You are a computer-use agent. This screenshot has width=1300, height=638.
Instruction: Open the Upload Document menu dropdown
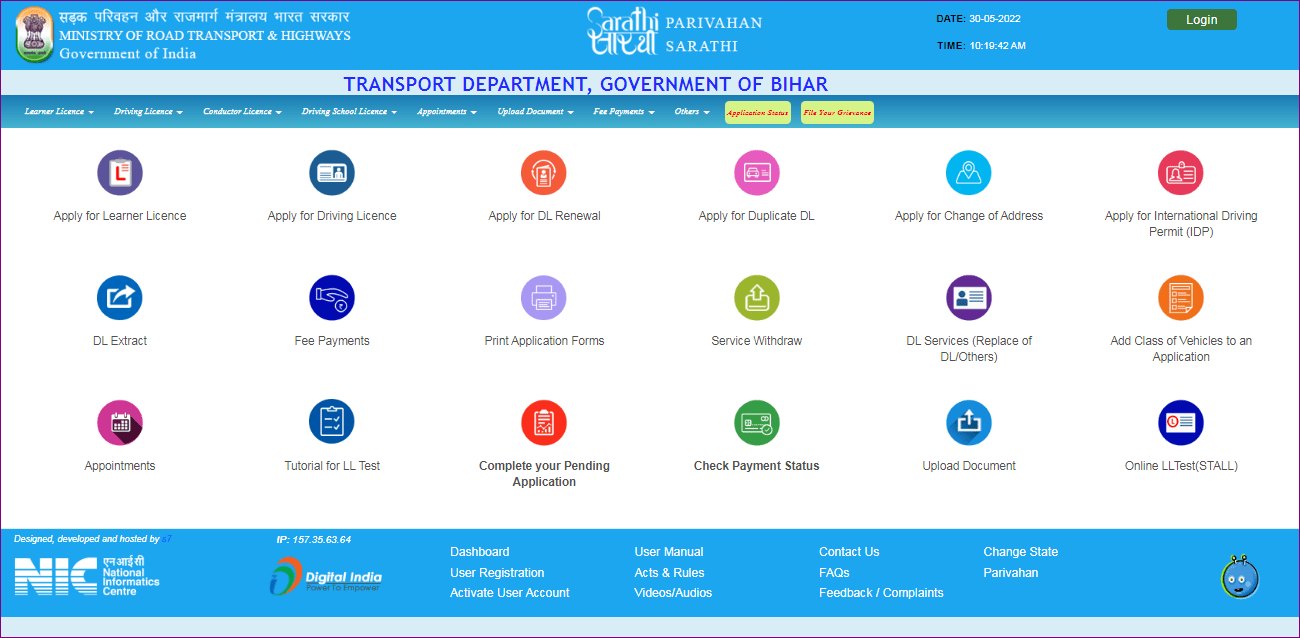click(x=535, y=112)
